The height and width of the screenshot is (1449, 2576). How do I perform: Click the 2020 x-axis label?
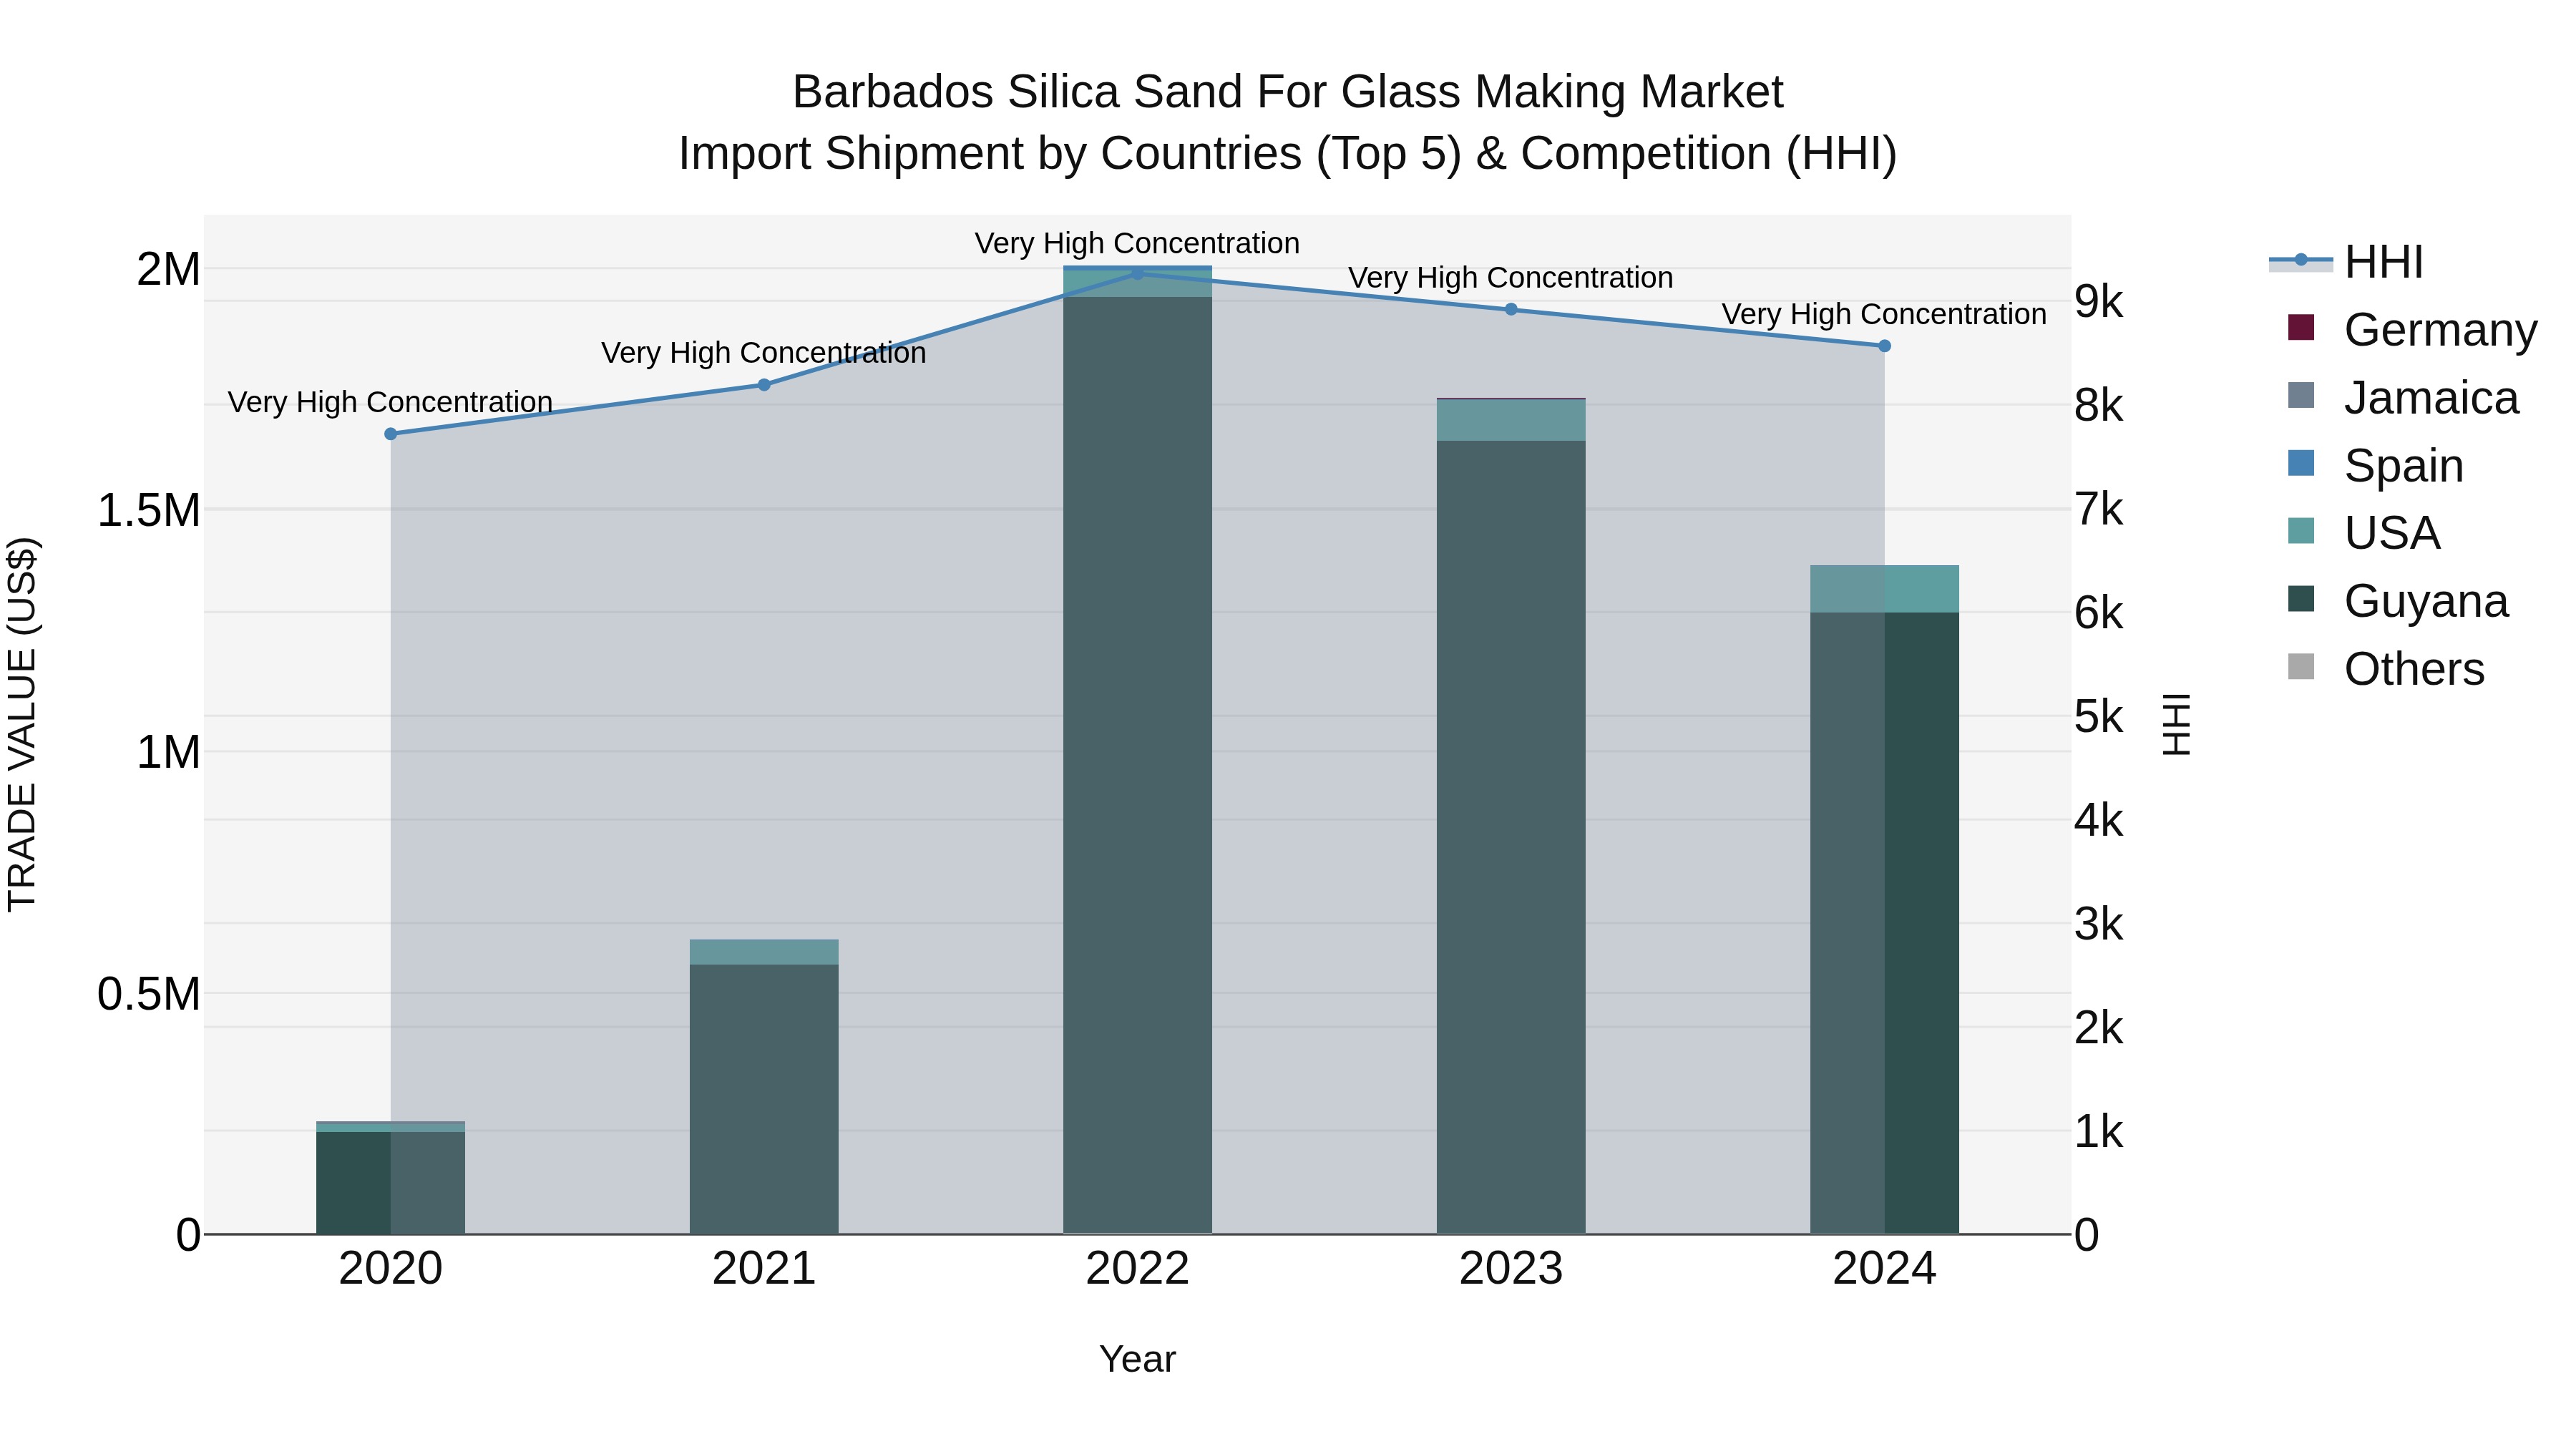[391, 1269]
